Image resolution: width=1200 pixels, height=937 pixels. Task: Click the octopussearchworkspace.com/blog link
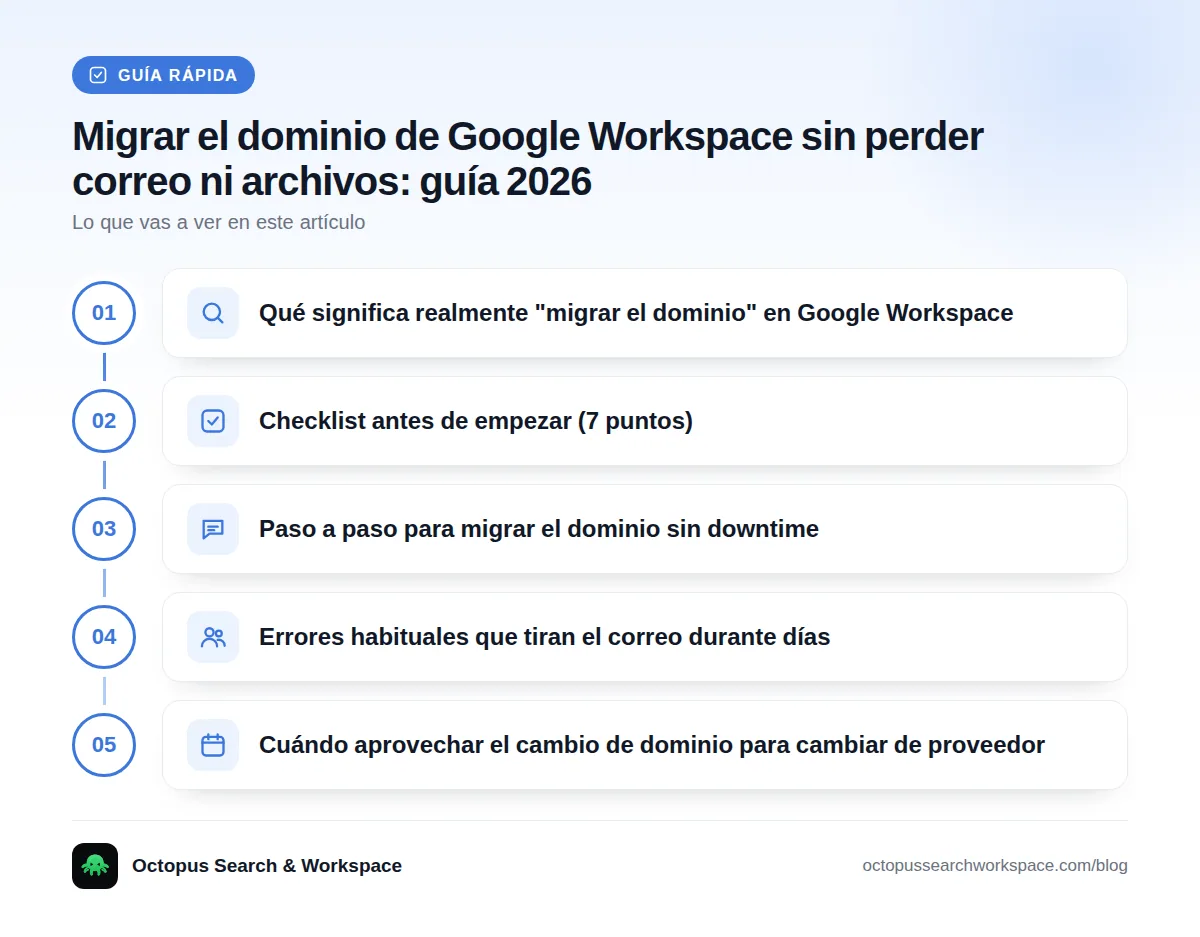995,866
